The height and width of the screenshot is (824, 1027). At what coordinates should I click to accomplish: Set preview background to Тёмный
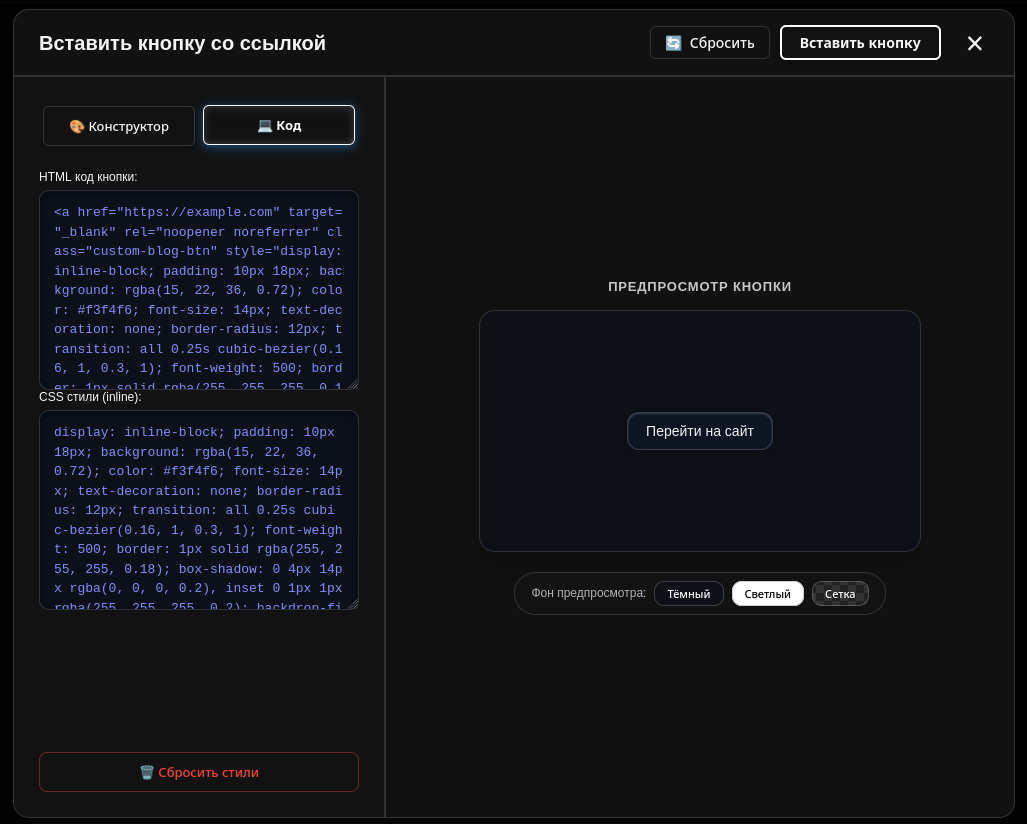[x=688, y=593]
